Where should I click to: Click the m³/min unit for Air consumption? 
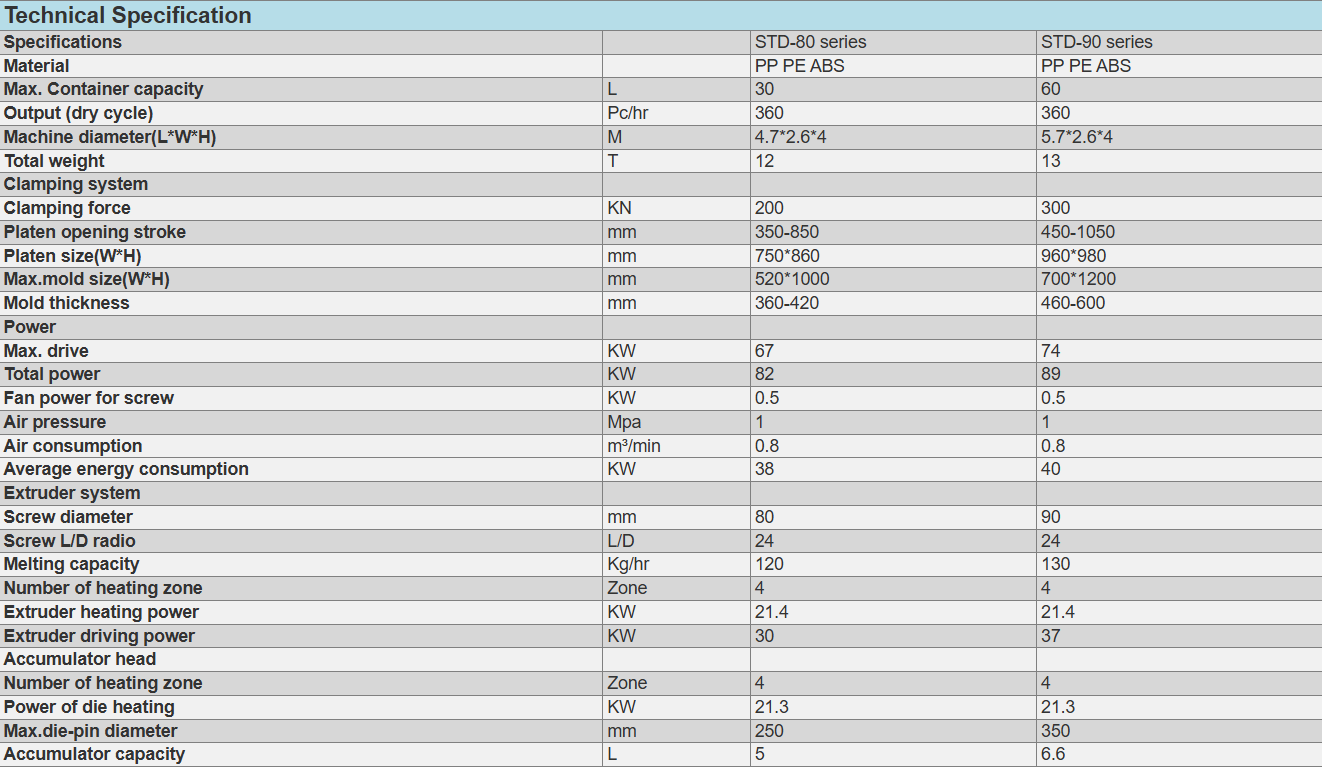(x=634, y=446)
